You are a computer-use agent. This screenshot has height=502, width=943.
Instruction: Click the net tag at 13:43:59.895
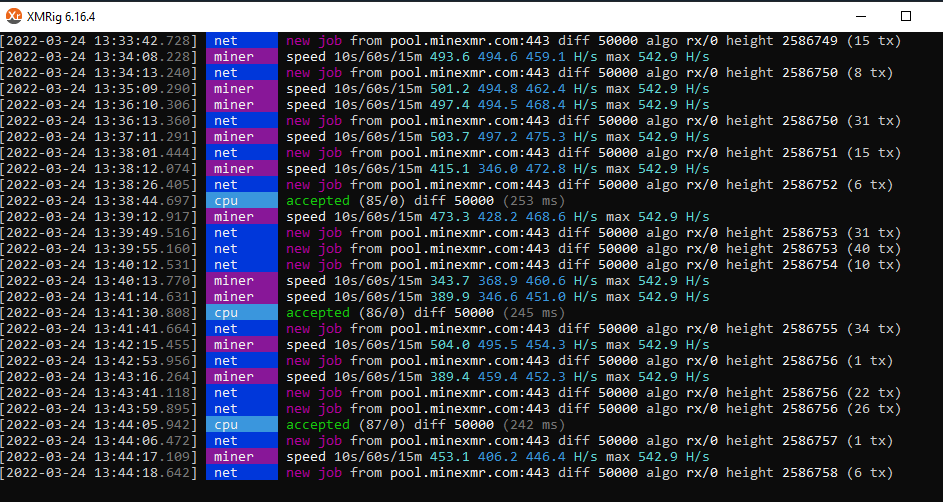pos(242,409)
